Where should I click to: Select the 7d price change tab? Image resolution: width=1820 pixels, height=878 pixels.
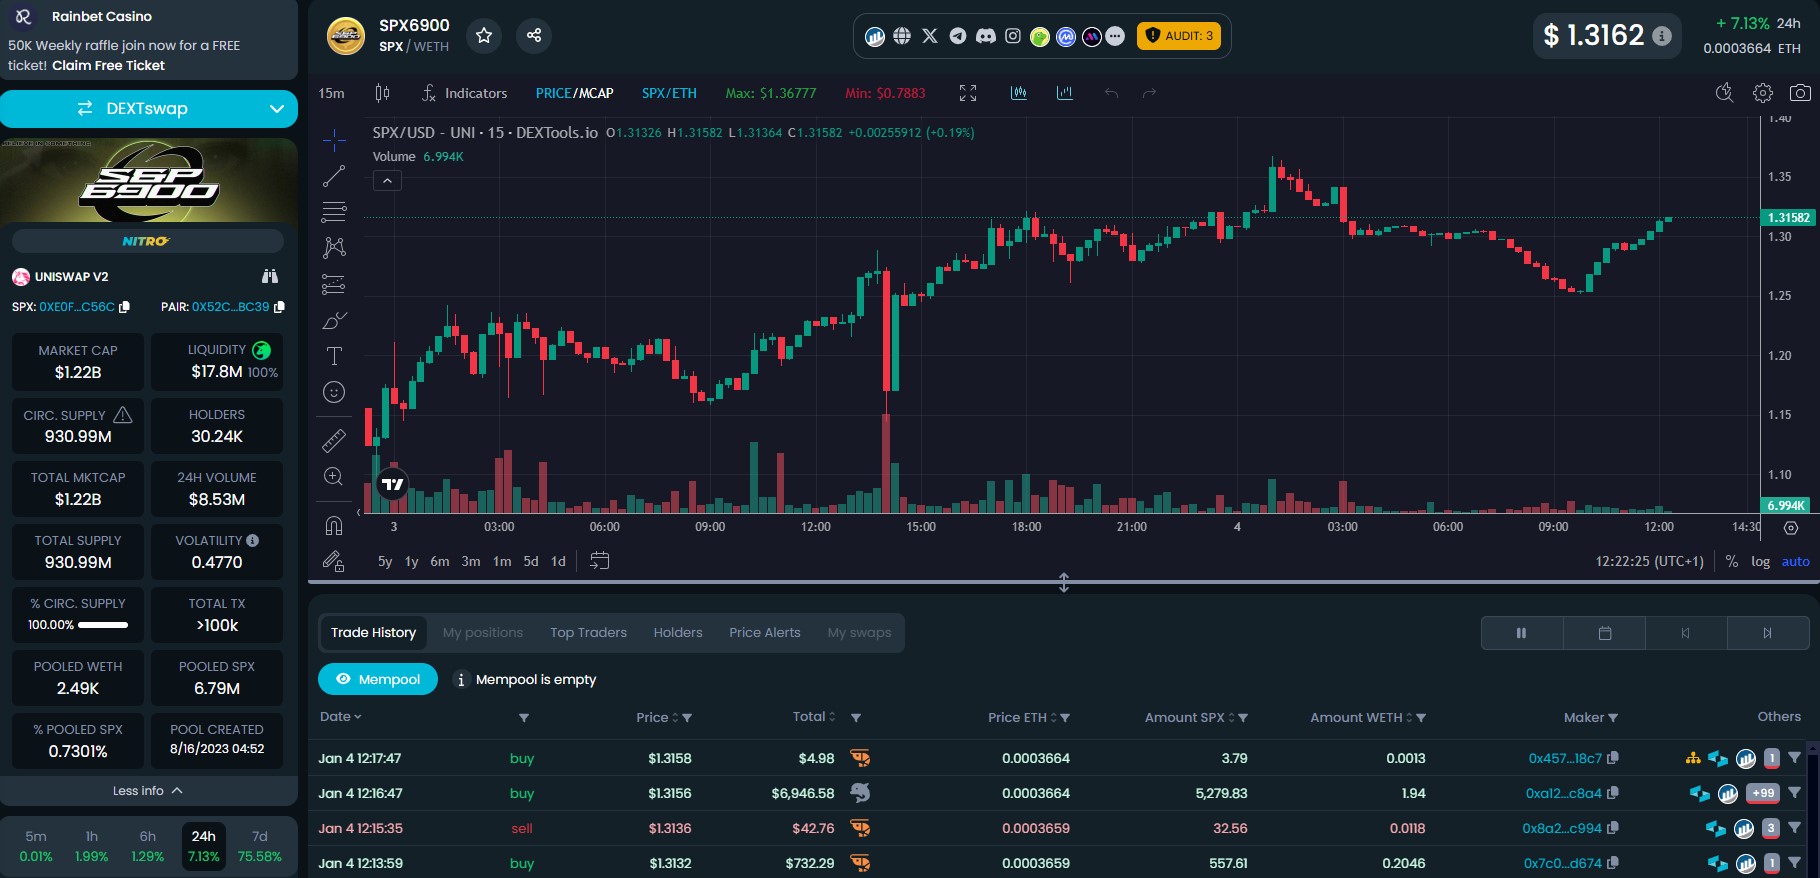point(260,846)
